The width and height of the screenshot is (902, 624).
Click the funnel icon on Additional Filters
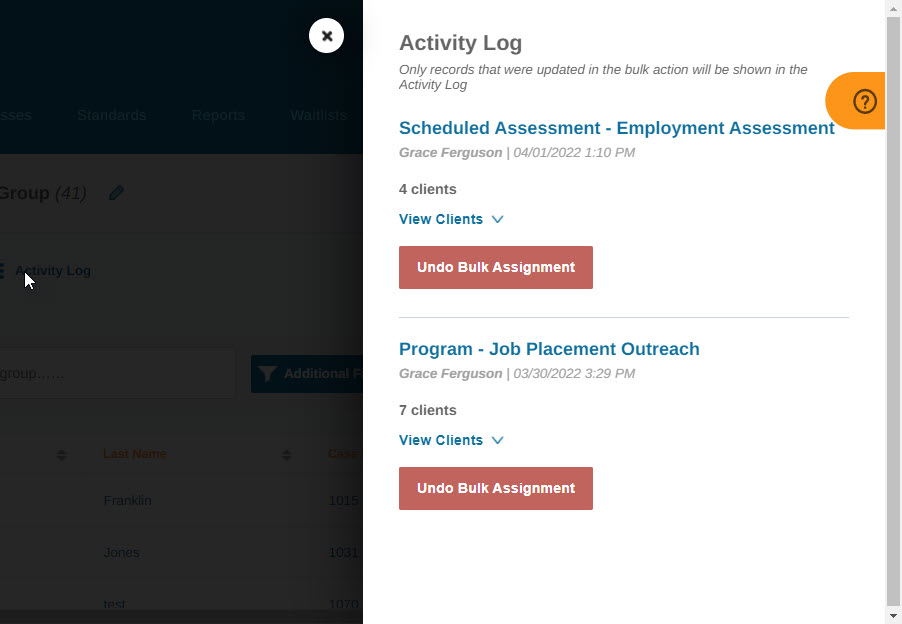pos(267,374)
